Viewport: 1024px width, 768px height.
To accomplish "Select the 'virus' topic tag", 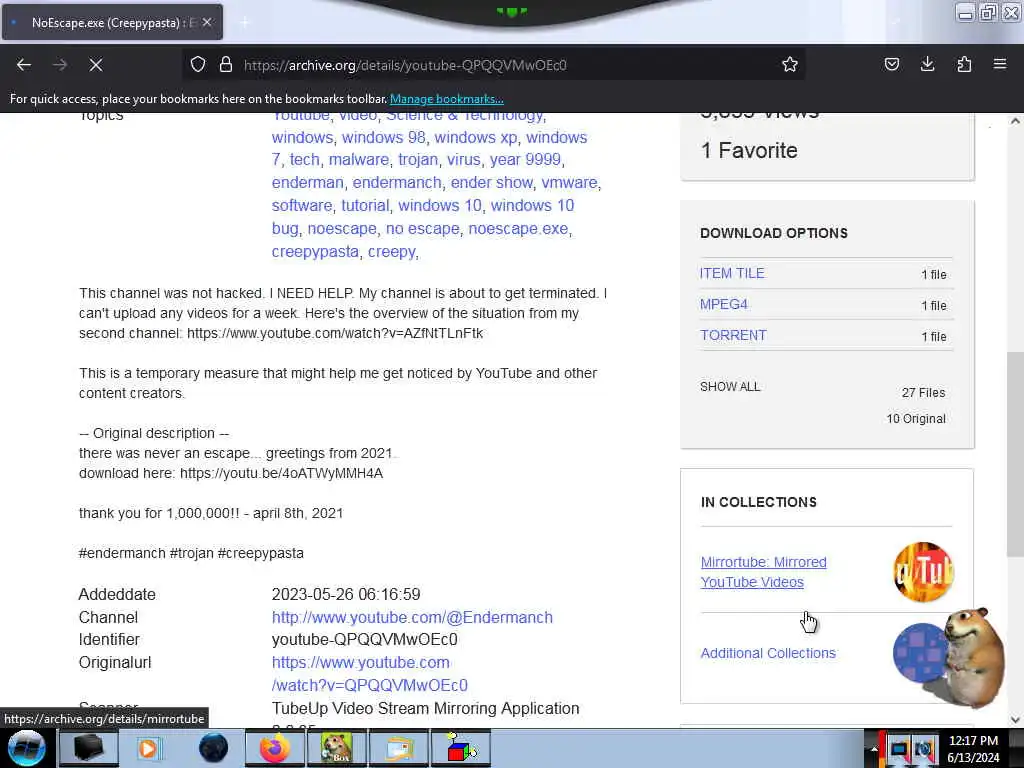I will click(x=464, y=160).
